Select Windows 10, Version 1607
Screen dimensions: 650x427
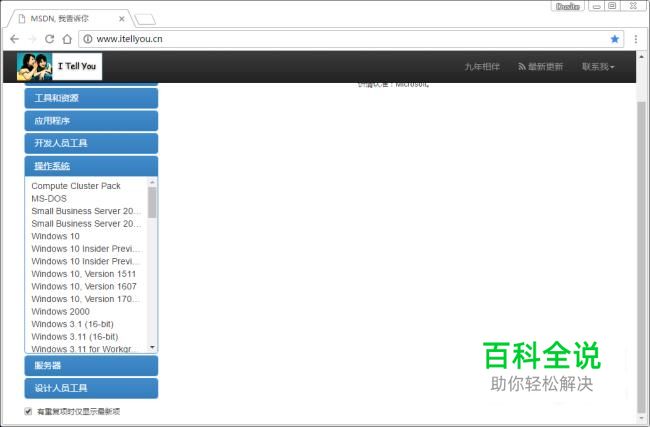[84, 286]
